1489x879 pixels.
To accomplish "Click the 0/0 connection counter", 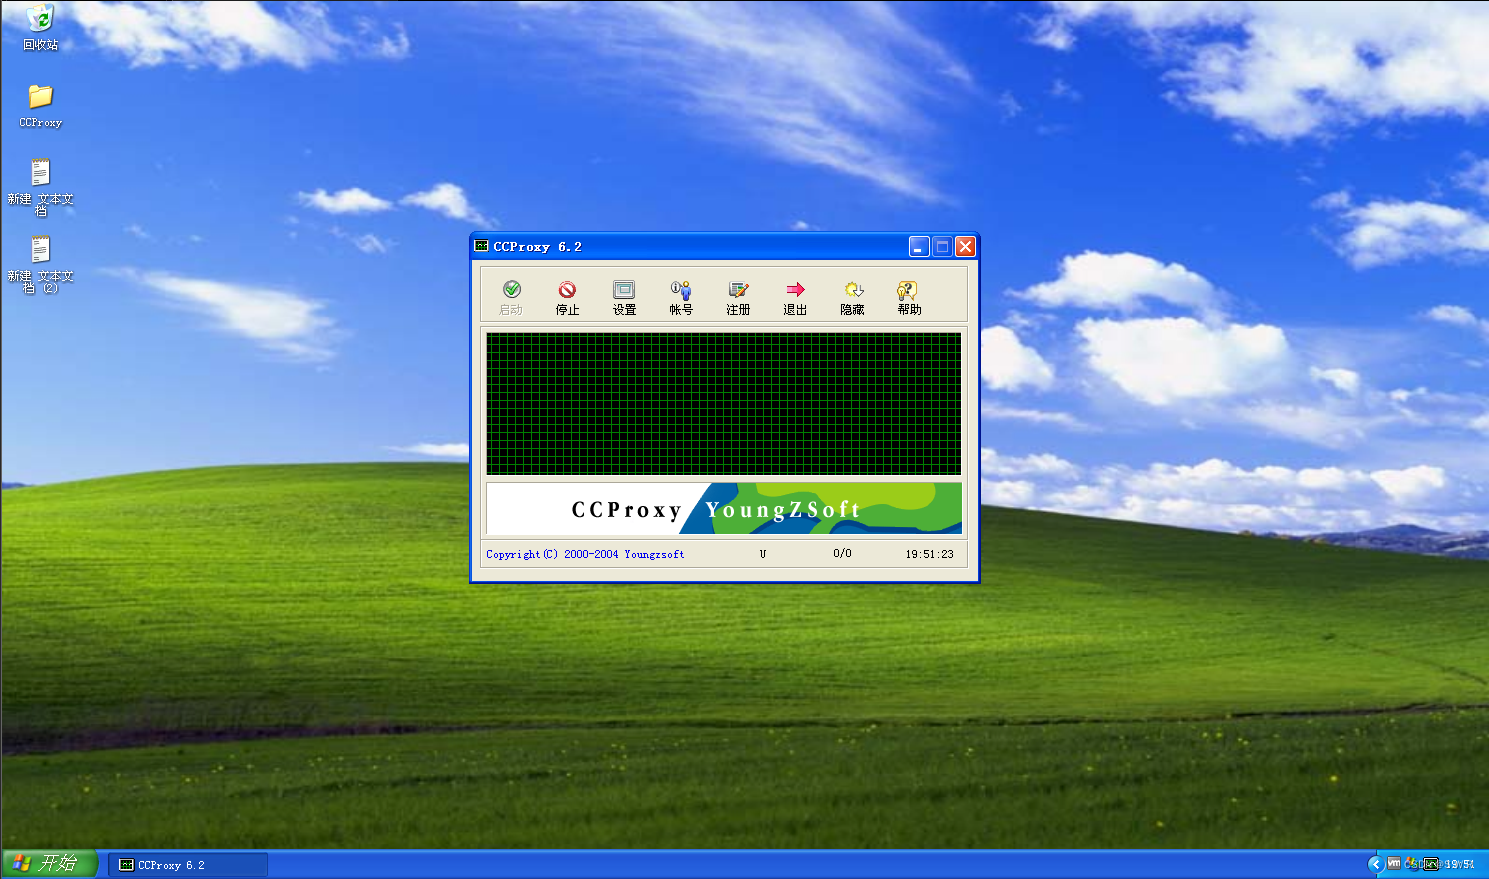I will pyautogui.click(x=842, y=553).
